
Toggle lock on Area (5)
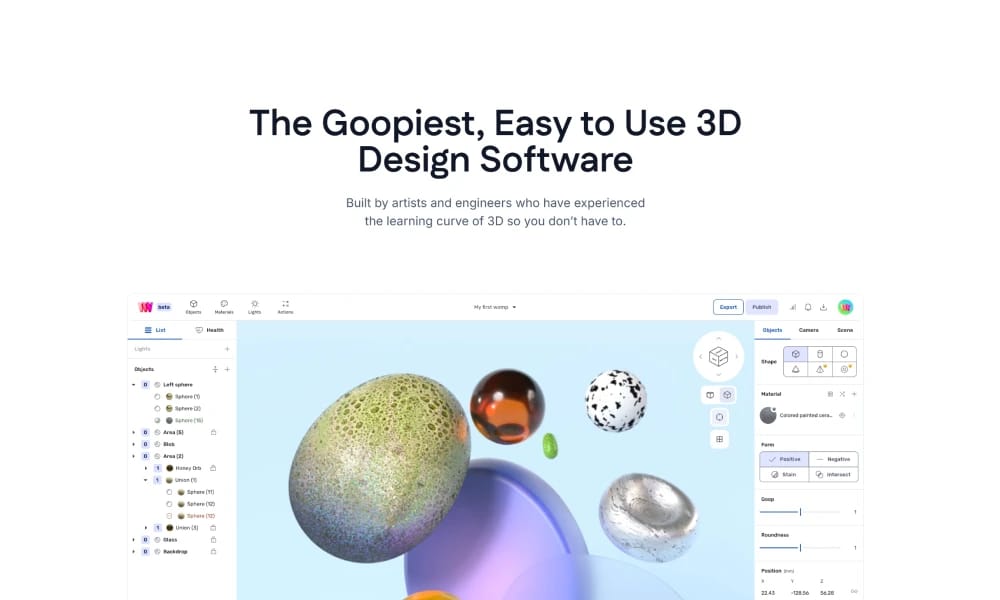click(214, 432)
